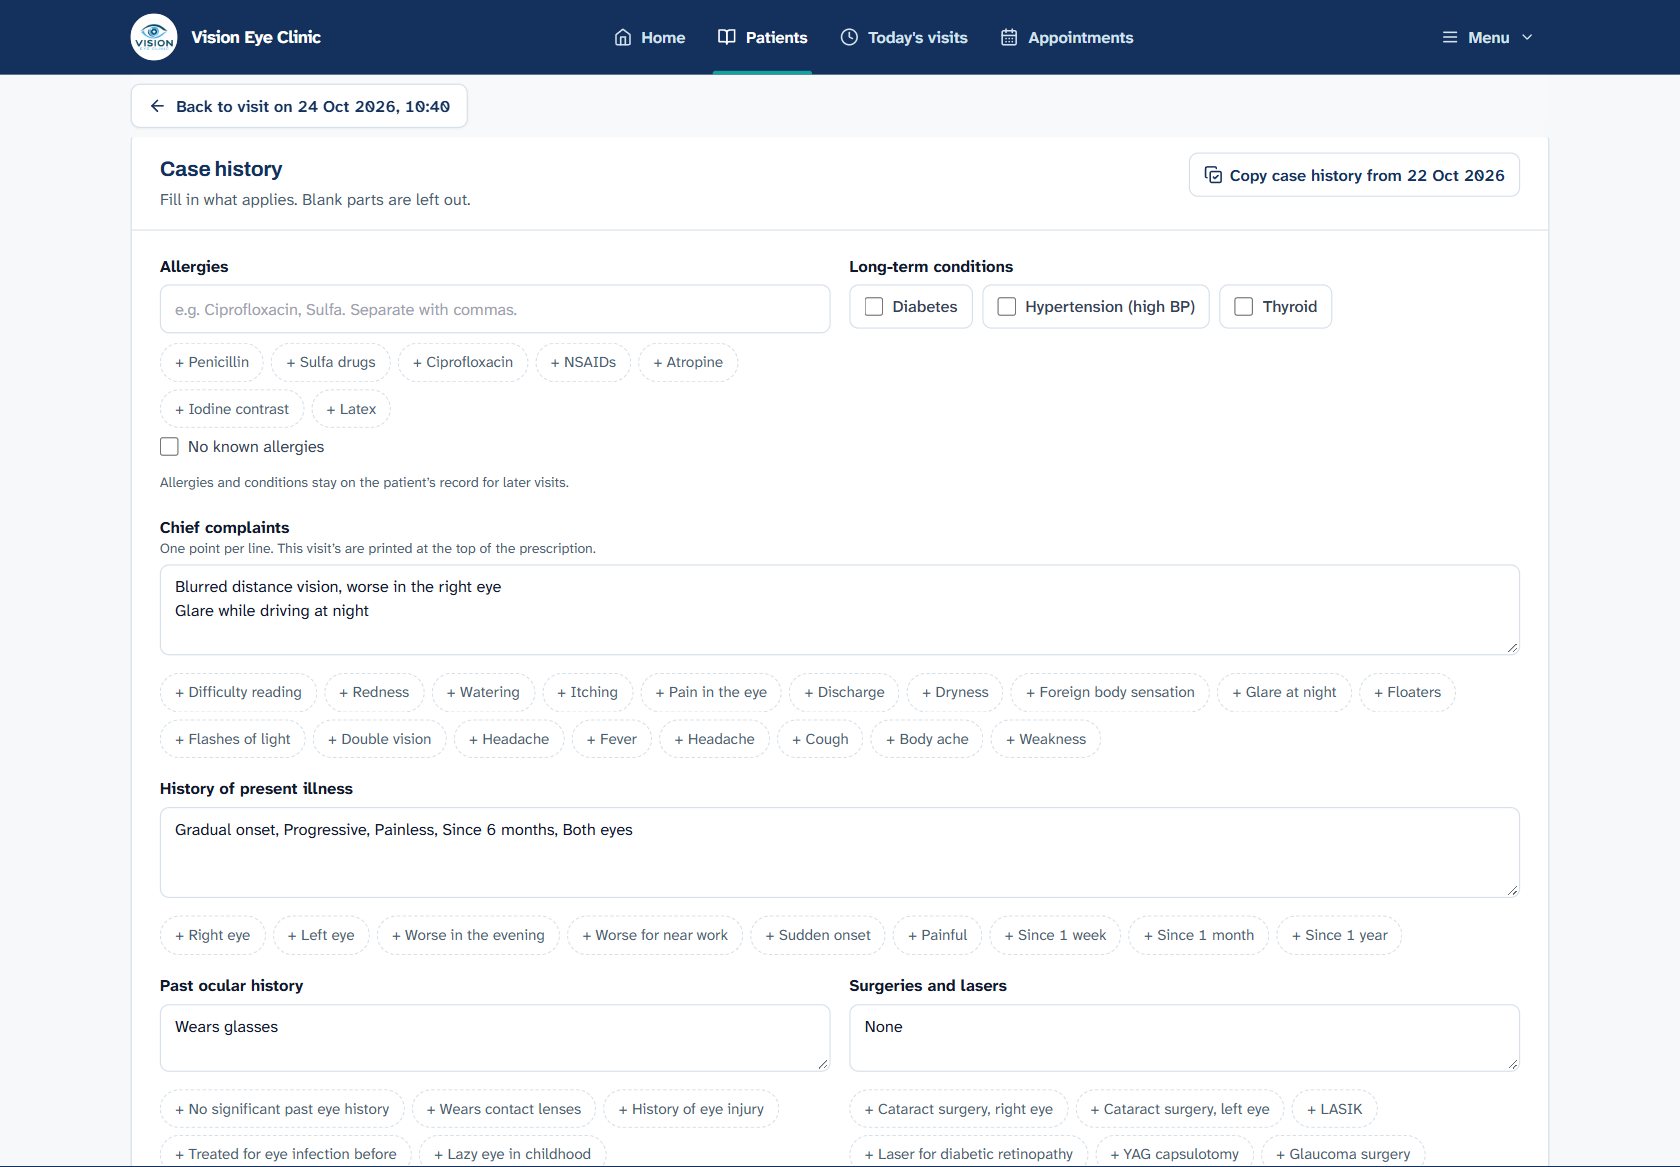Image resolution: width=1680 pixels, height=1167 pixels.
Task: Add Pain in the eye complaint
Action: [x=711, y=692]
